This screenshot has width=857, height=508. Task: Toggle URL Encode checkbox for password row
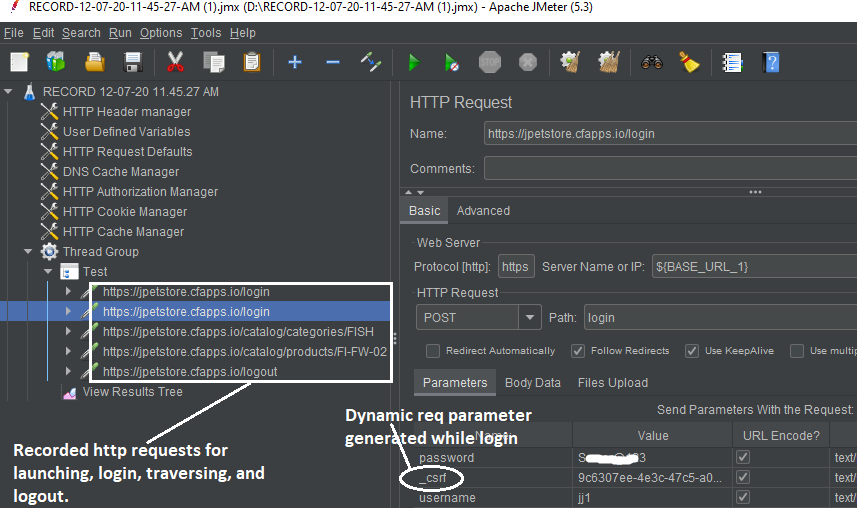(x=743, y=457)
